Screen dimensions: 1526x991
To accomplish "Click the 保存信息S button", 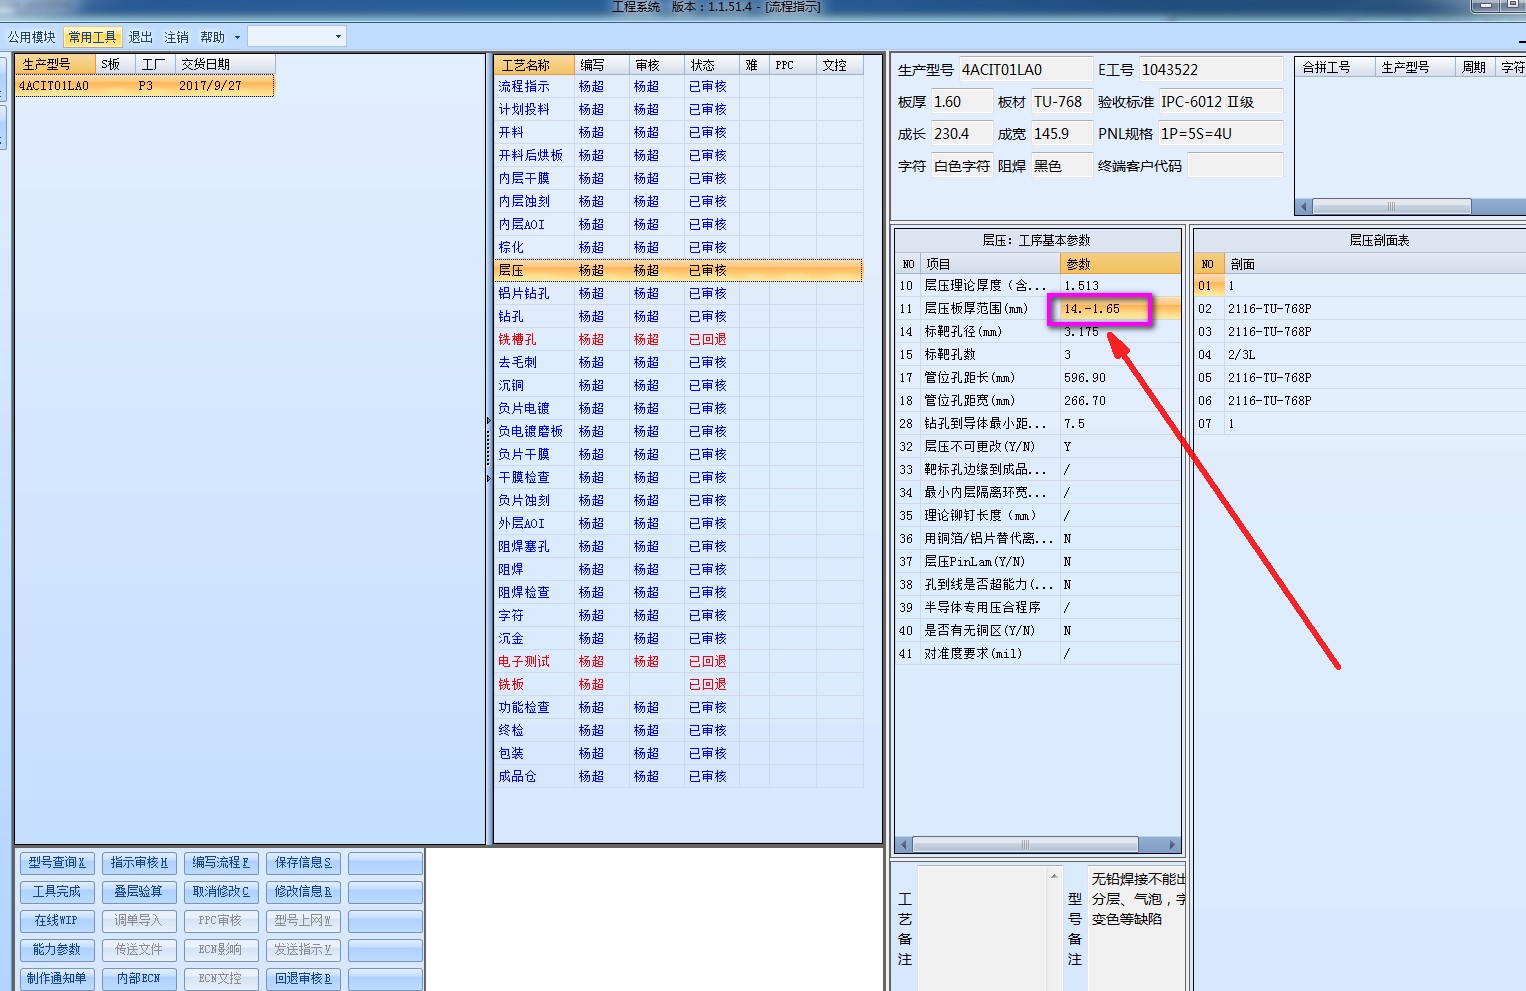I will coord(303,863).
